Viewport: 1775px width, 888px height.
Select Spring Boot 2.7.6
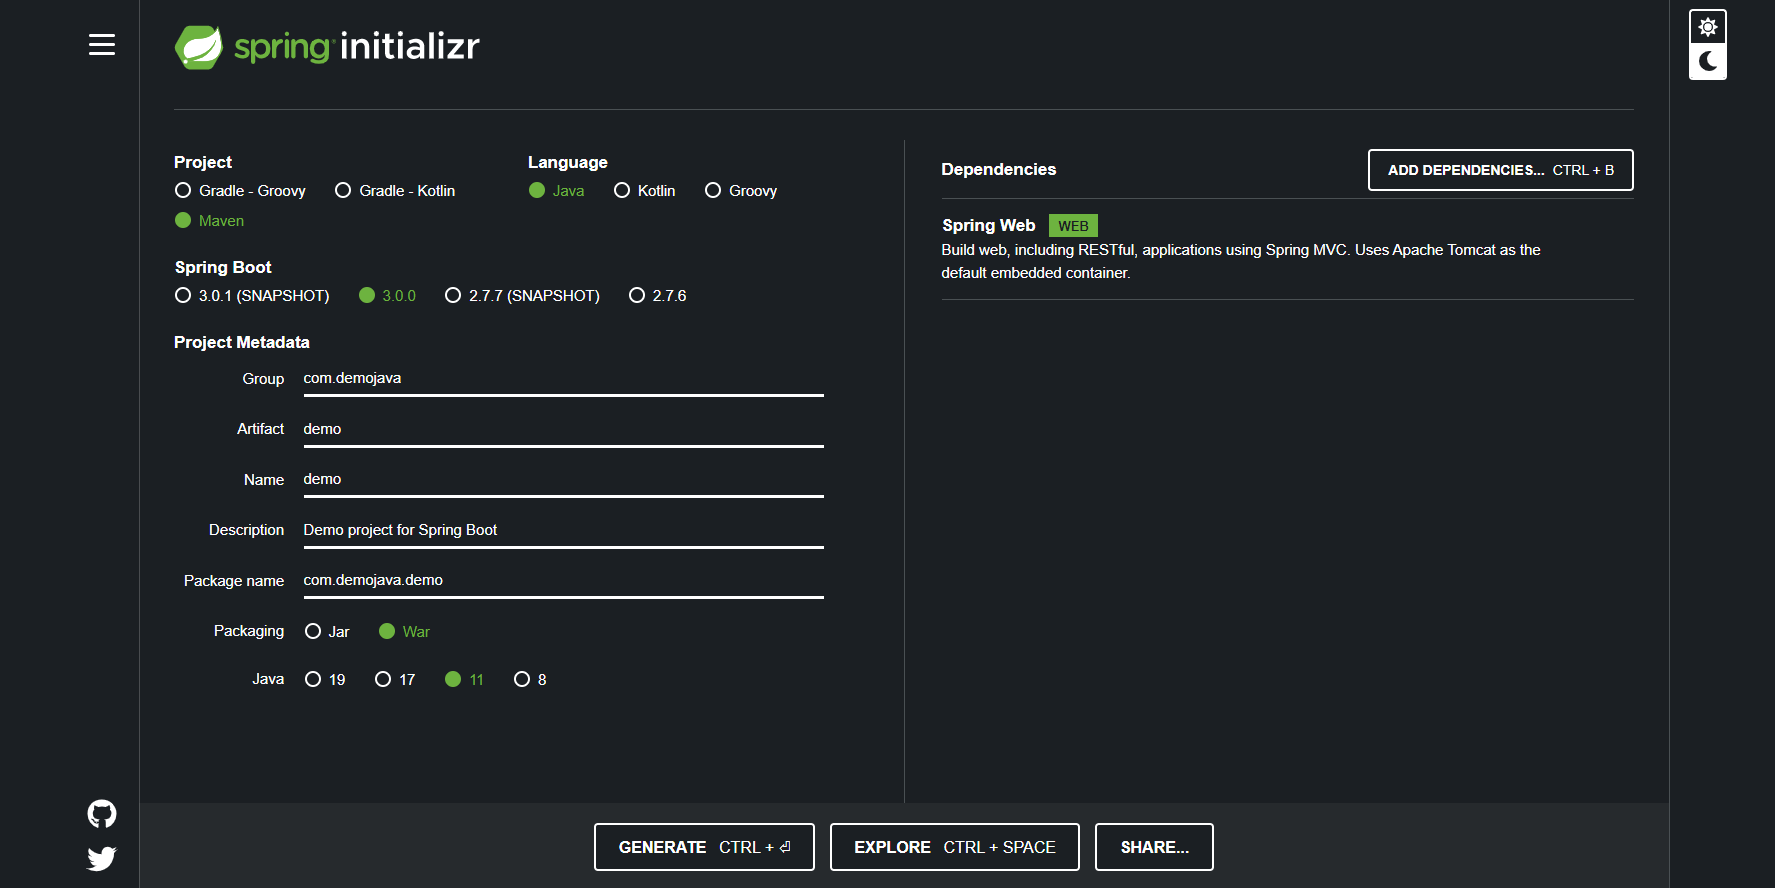pyautogui.click(x=658, y=296)
